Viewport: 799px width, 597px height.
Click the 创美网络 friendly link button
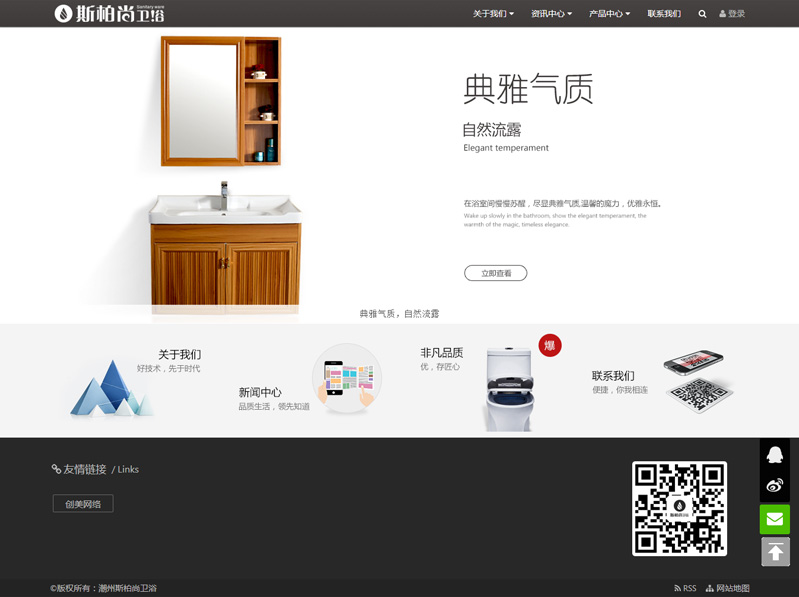tap(83, 504)
